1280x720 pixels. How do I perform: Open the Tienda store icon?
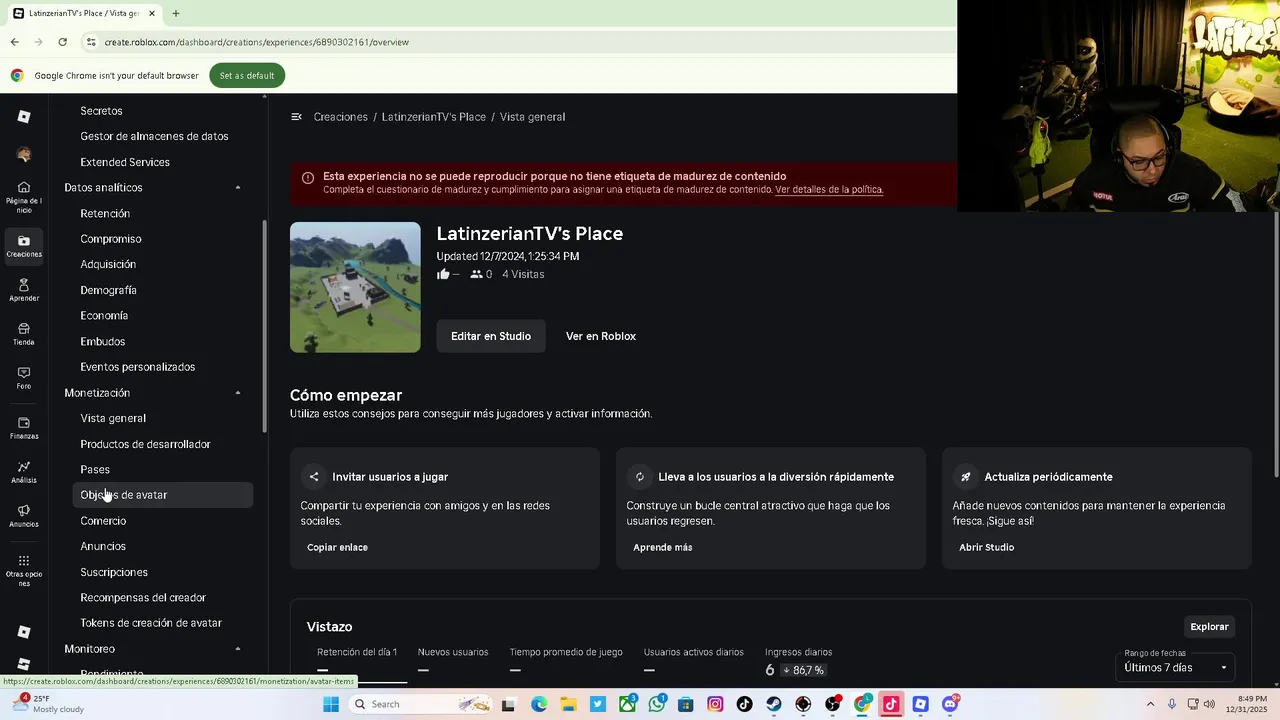24,329
